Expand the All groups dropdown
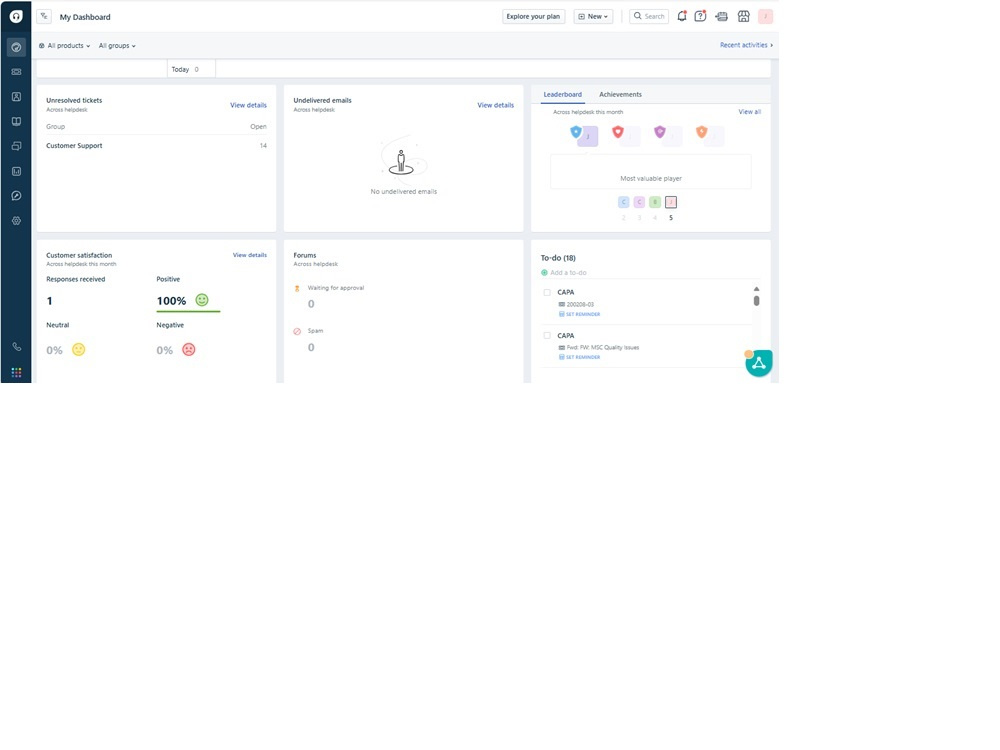1000x750 pixels. point(117,46)
